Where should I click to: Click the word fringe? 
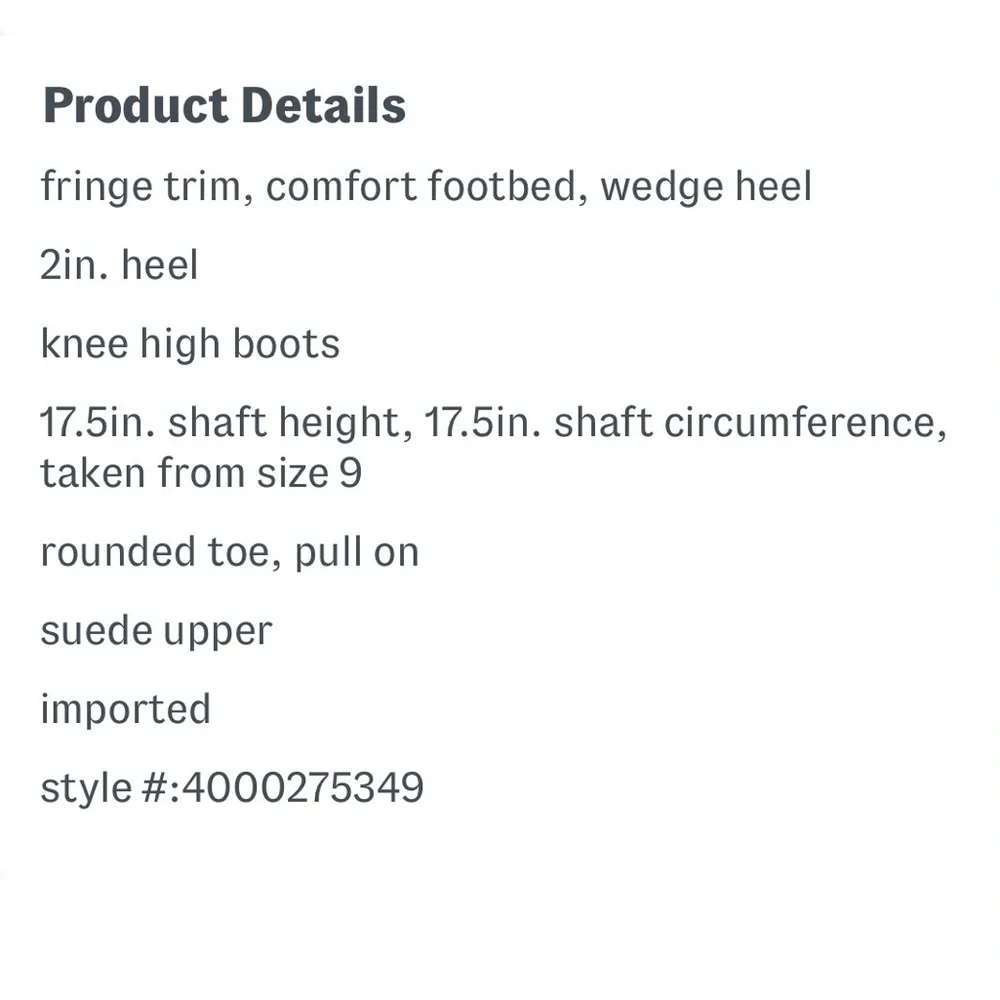click(x=97, y=187)
